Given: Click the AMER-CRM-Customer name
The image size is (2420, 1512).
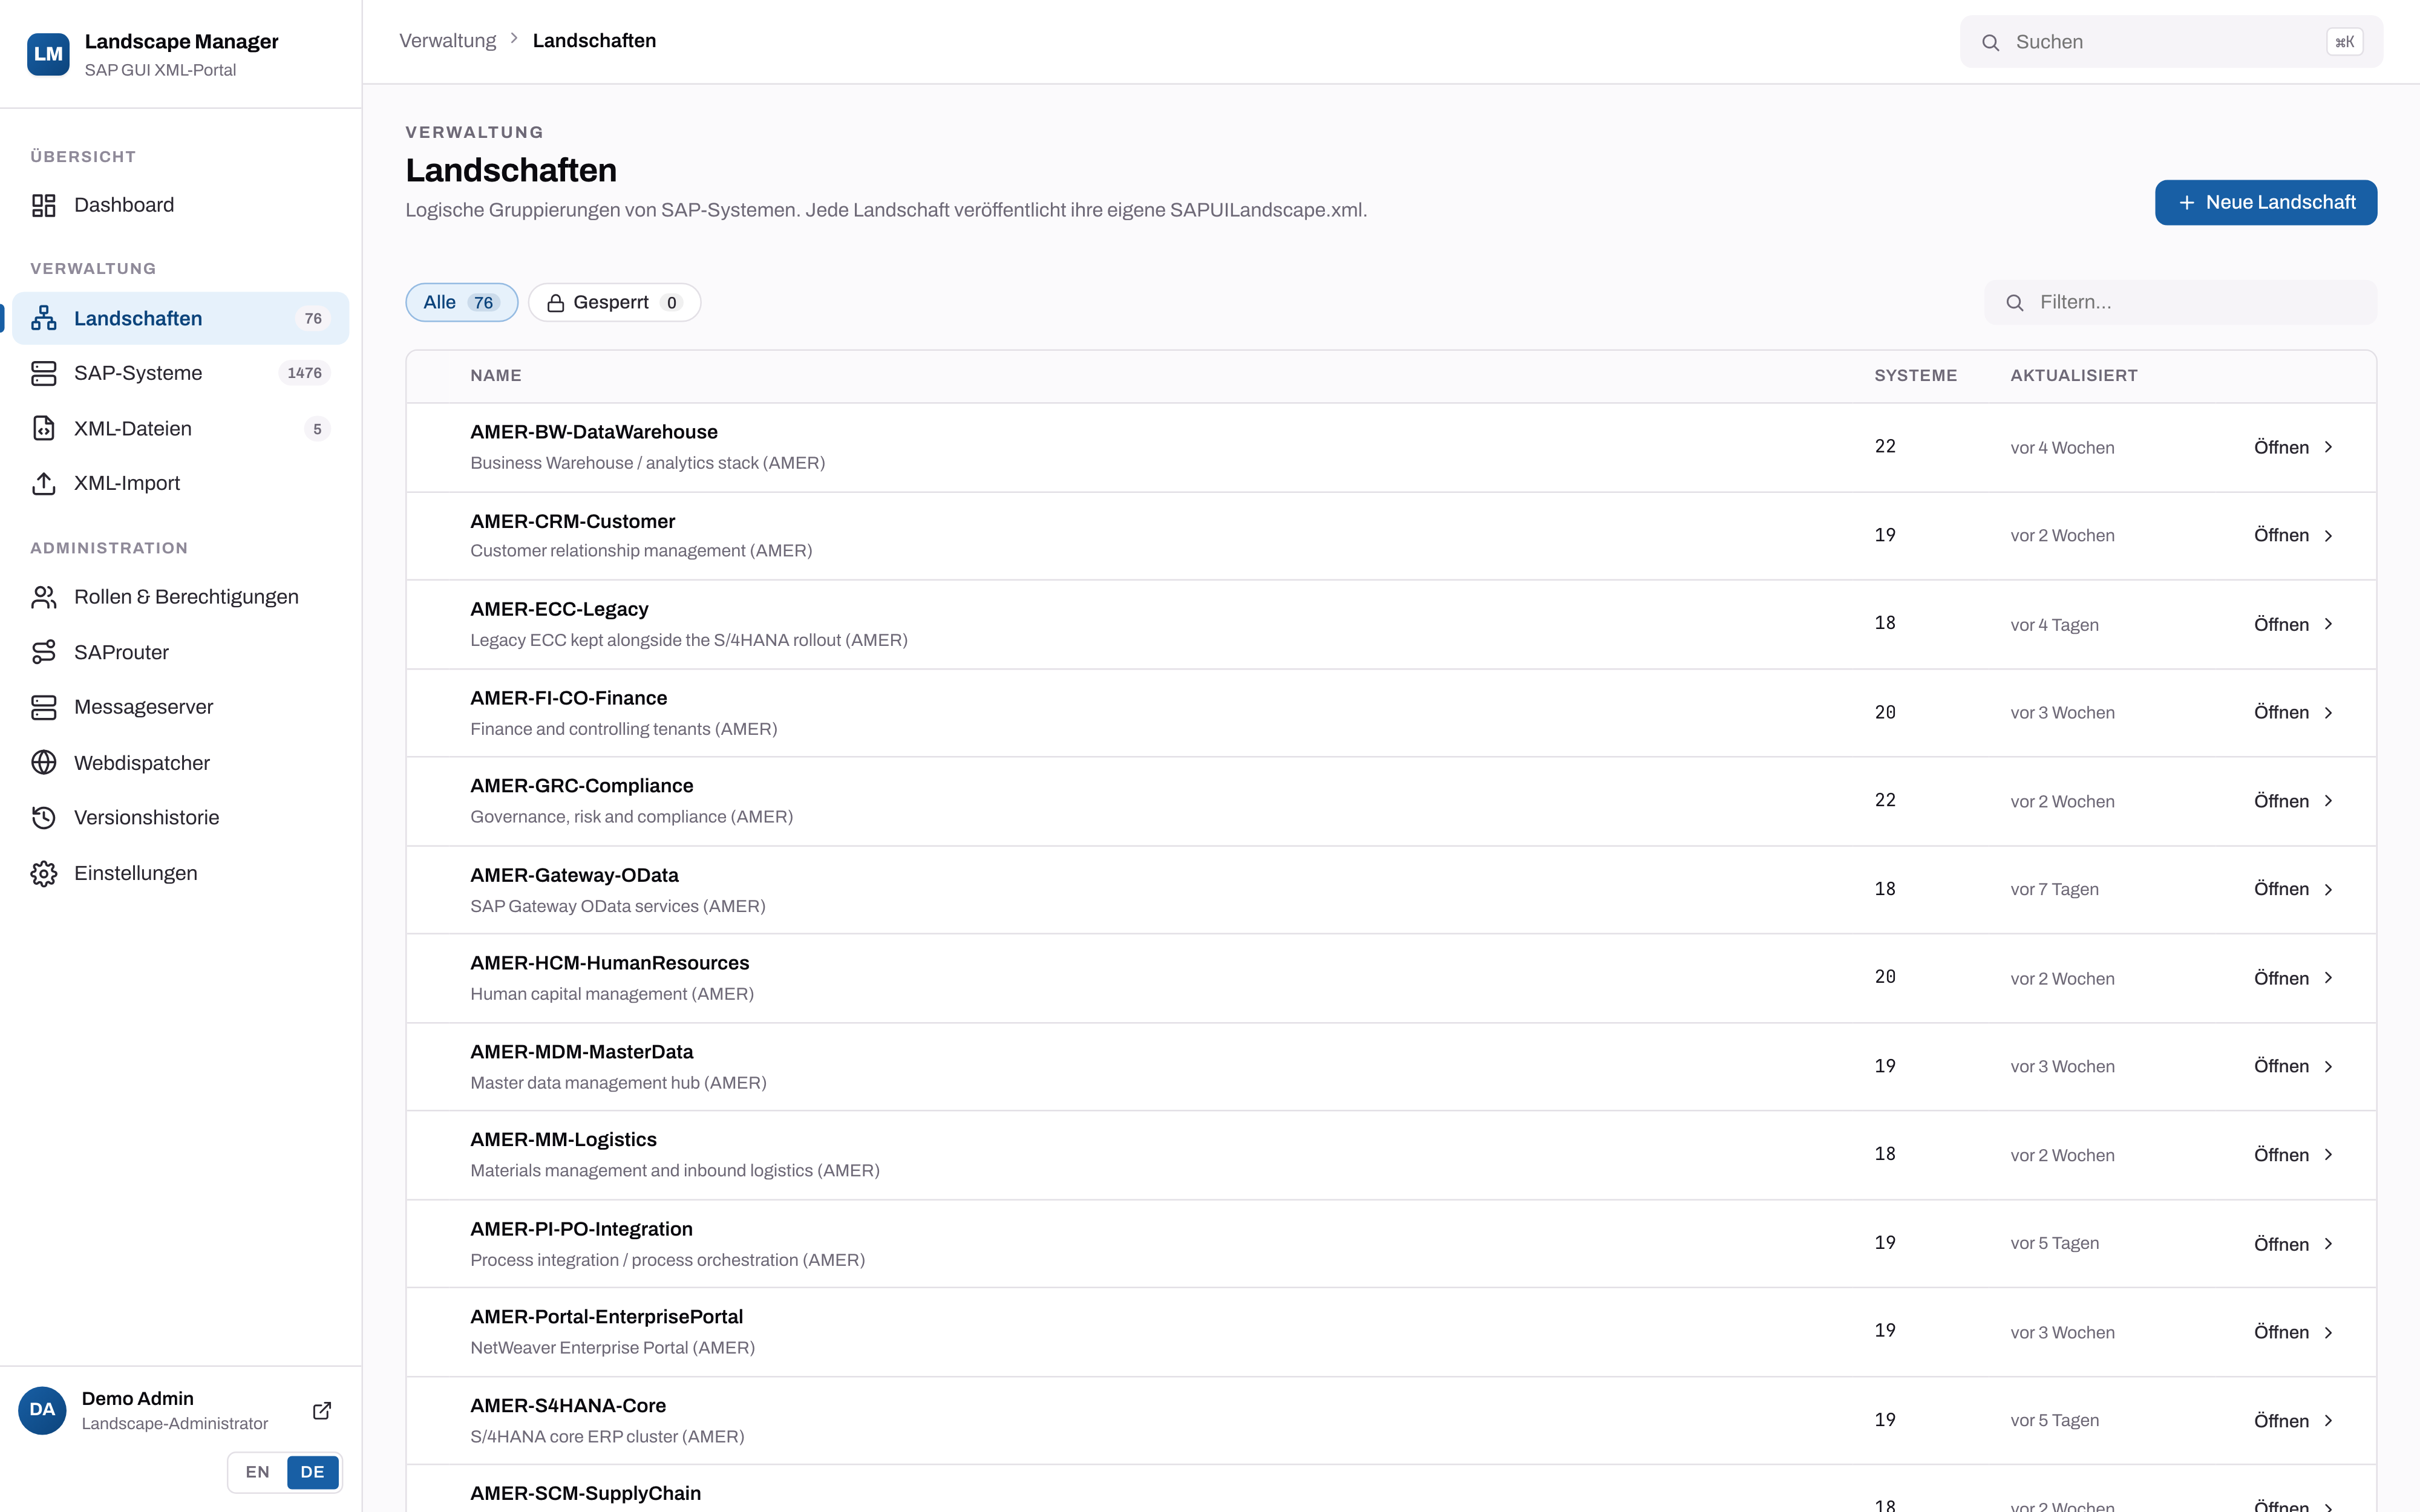Looking at the screenshot, I should [573, 521].
